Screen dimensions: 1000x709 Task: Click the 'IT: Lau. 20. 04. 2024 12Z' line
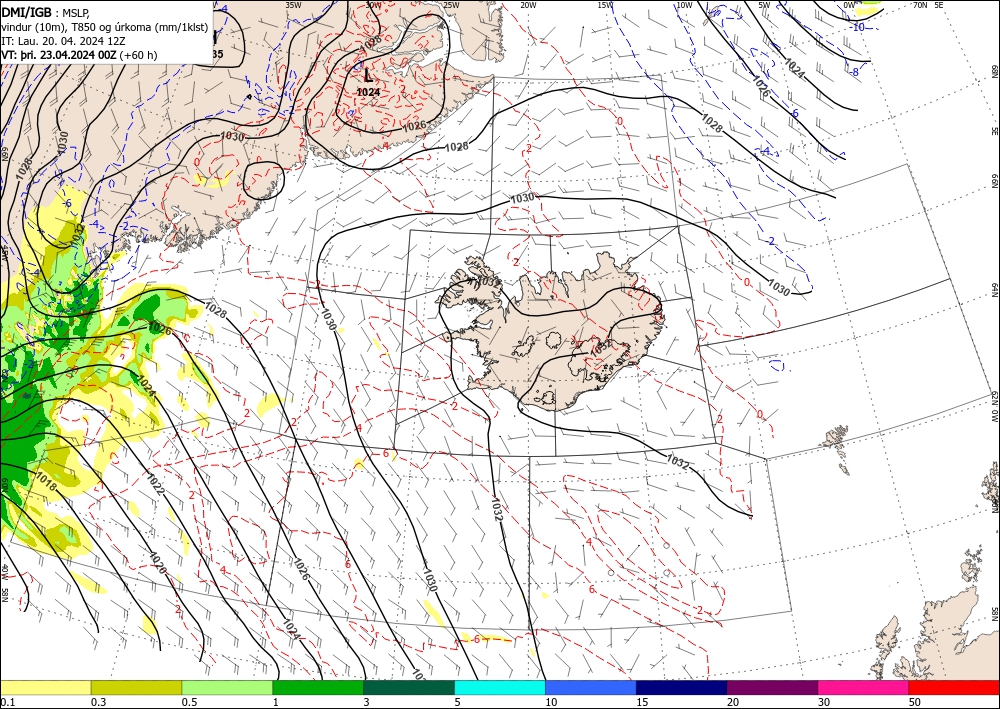[63, 41]
